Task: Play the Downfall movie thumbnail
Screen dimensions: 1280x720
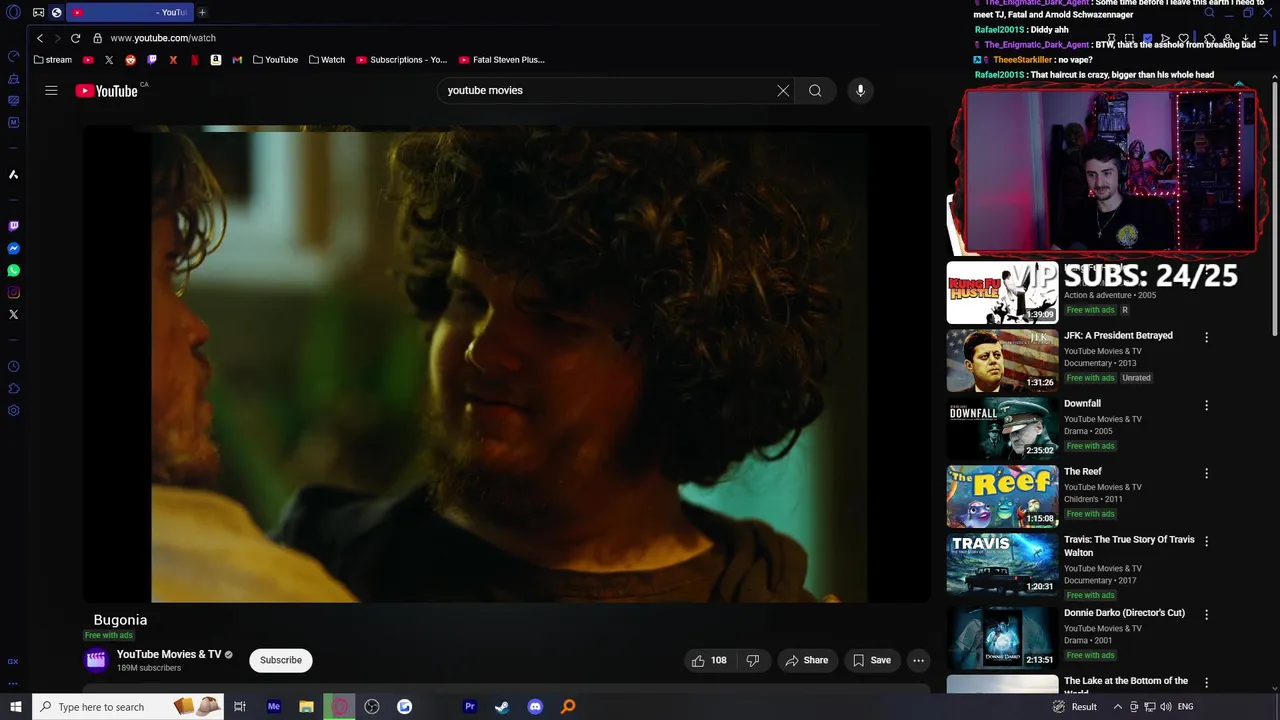Action: click(x=1002, y=429)
